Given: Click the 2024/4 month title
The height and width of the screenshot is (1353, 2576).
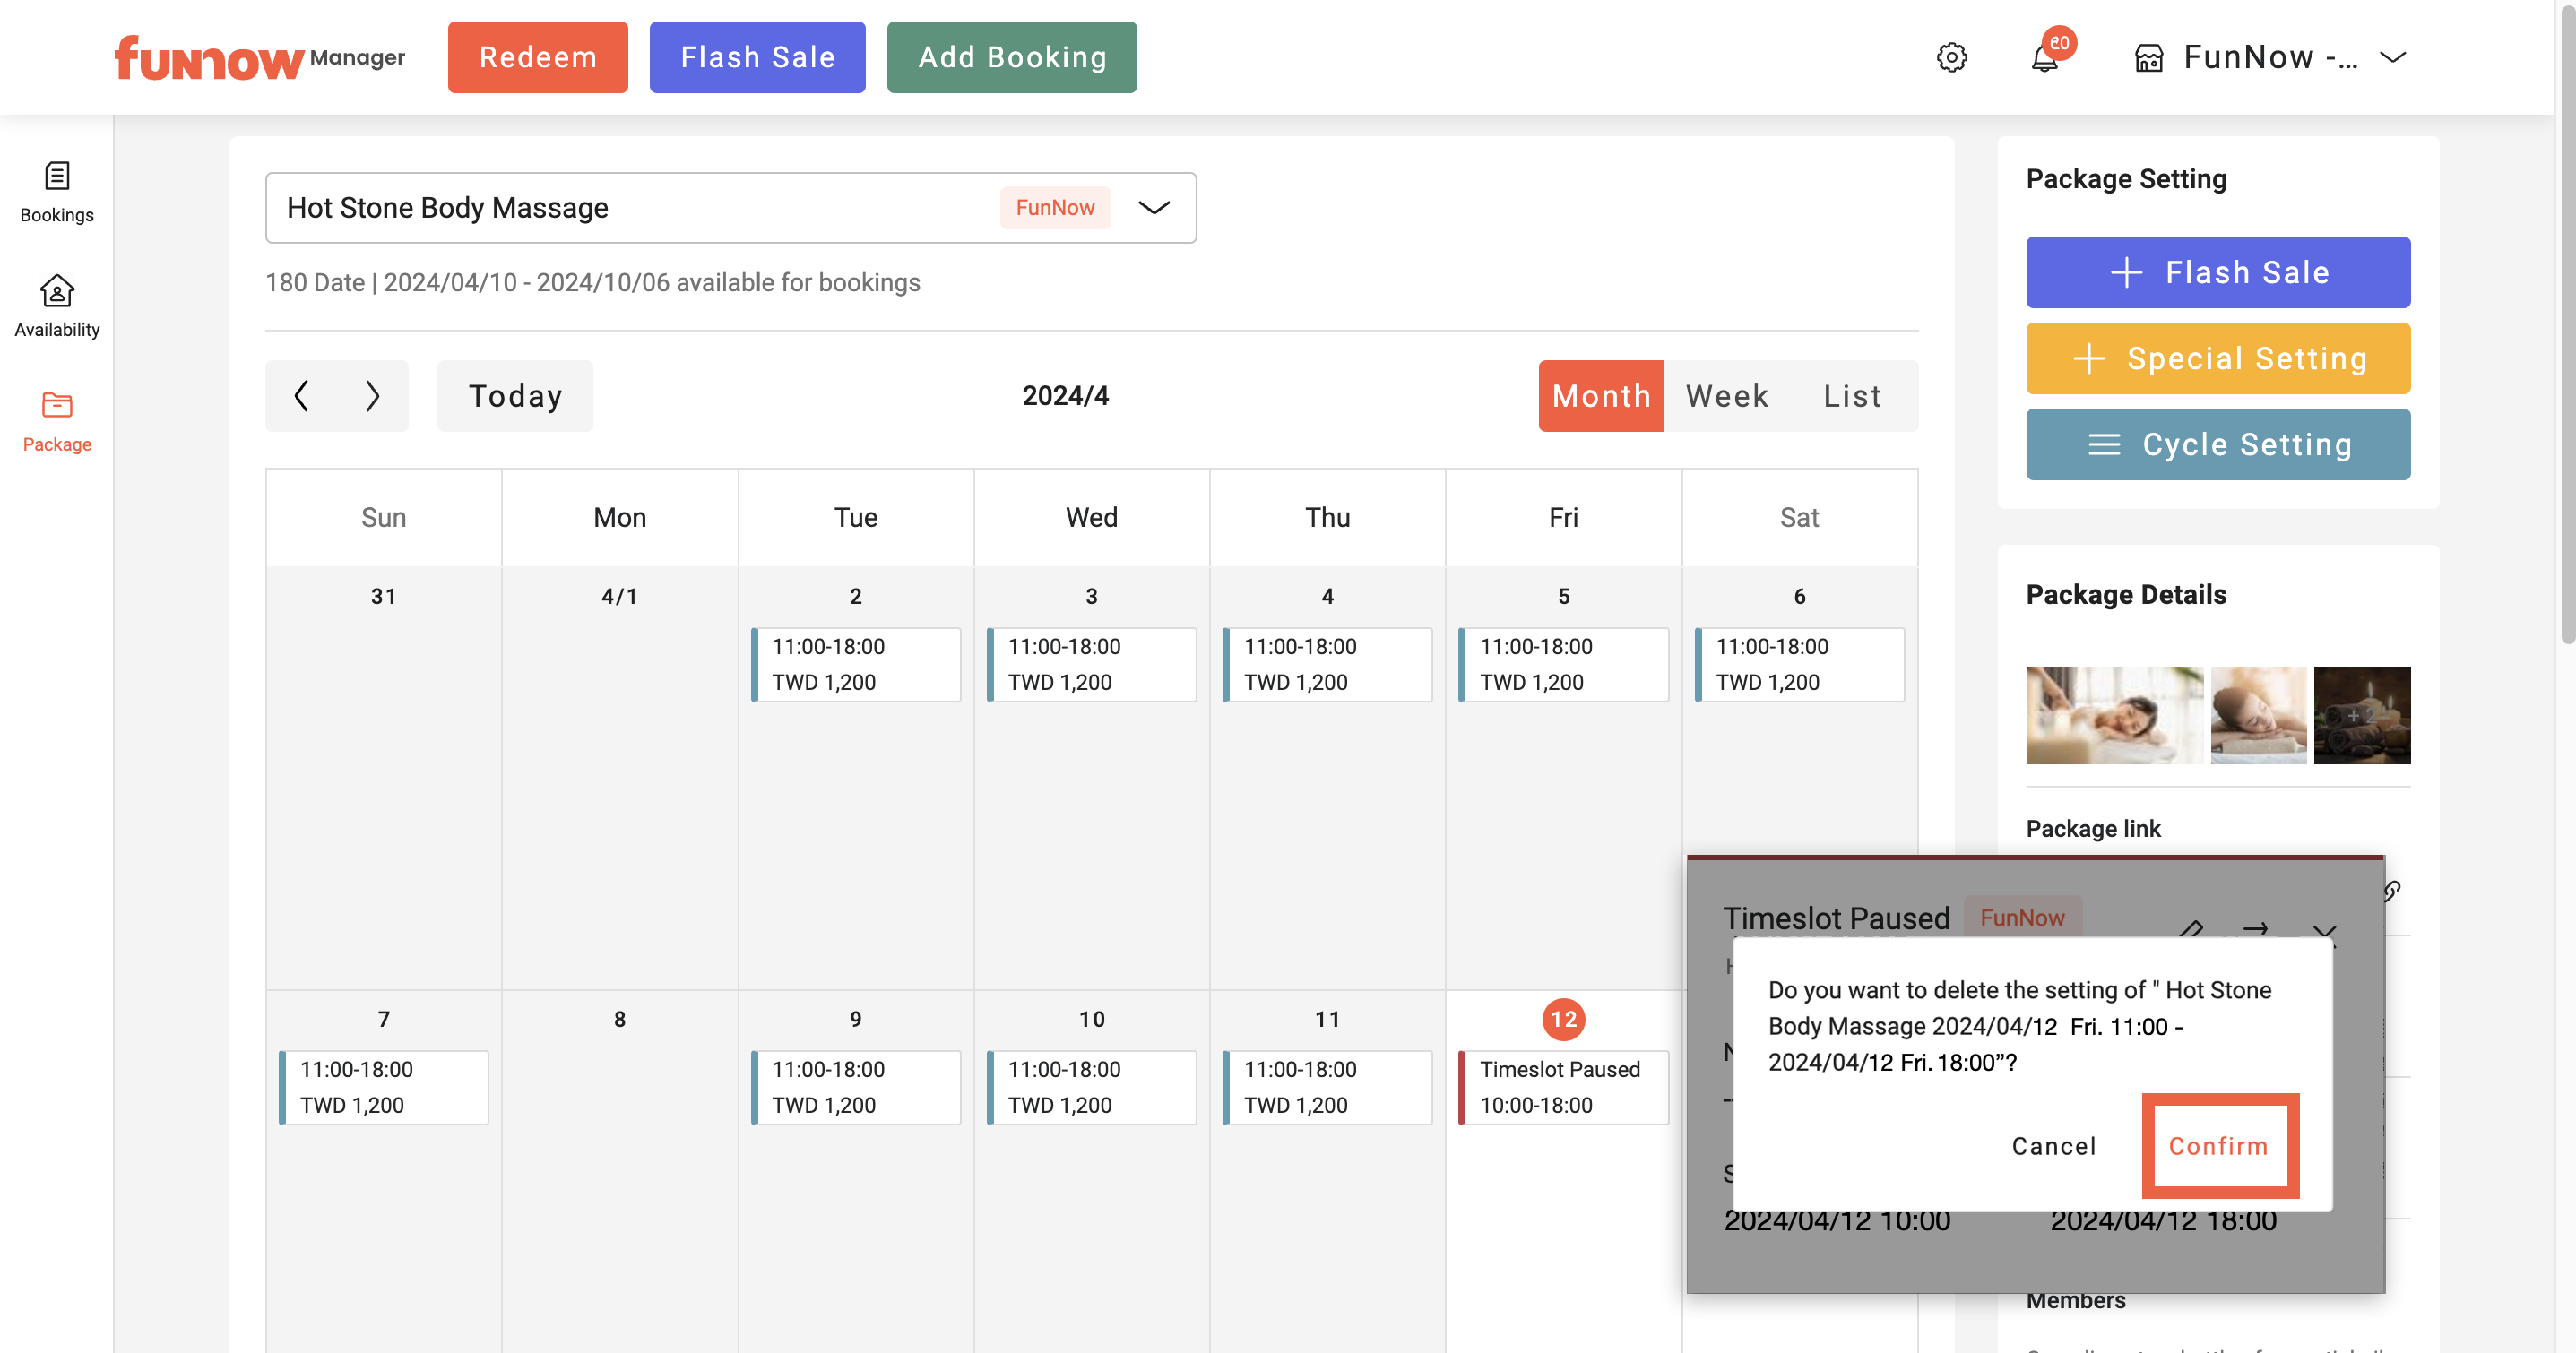Looking at the screenshot, I should (x=1065, y=396).
